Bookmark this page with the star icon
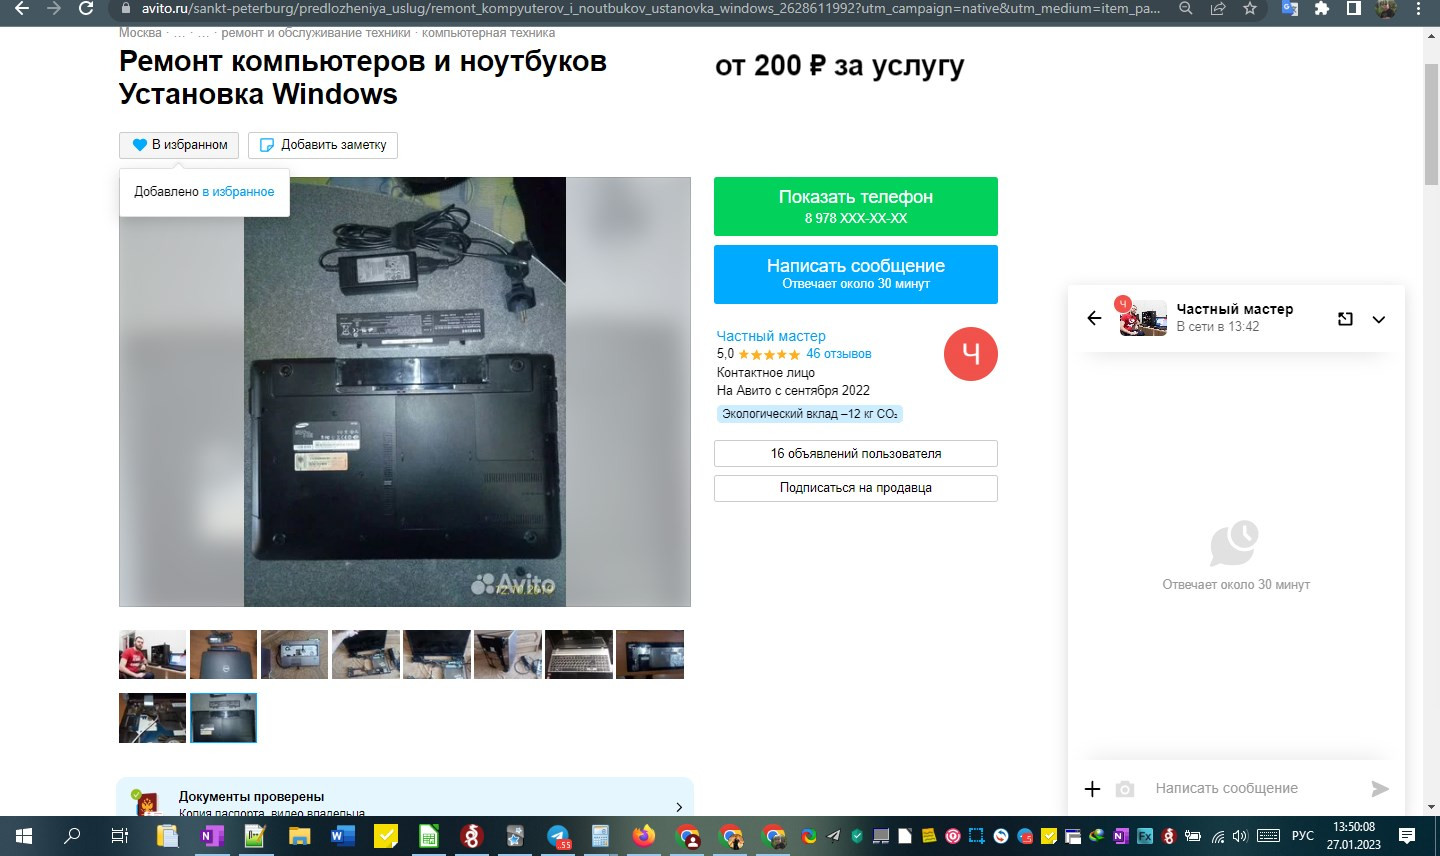The image size is (1440, 856). 1250,8
